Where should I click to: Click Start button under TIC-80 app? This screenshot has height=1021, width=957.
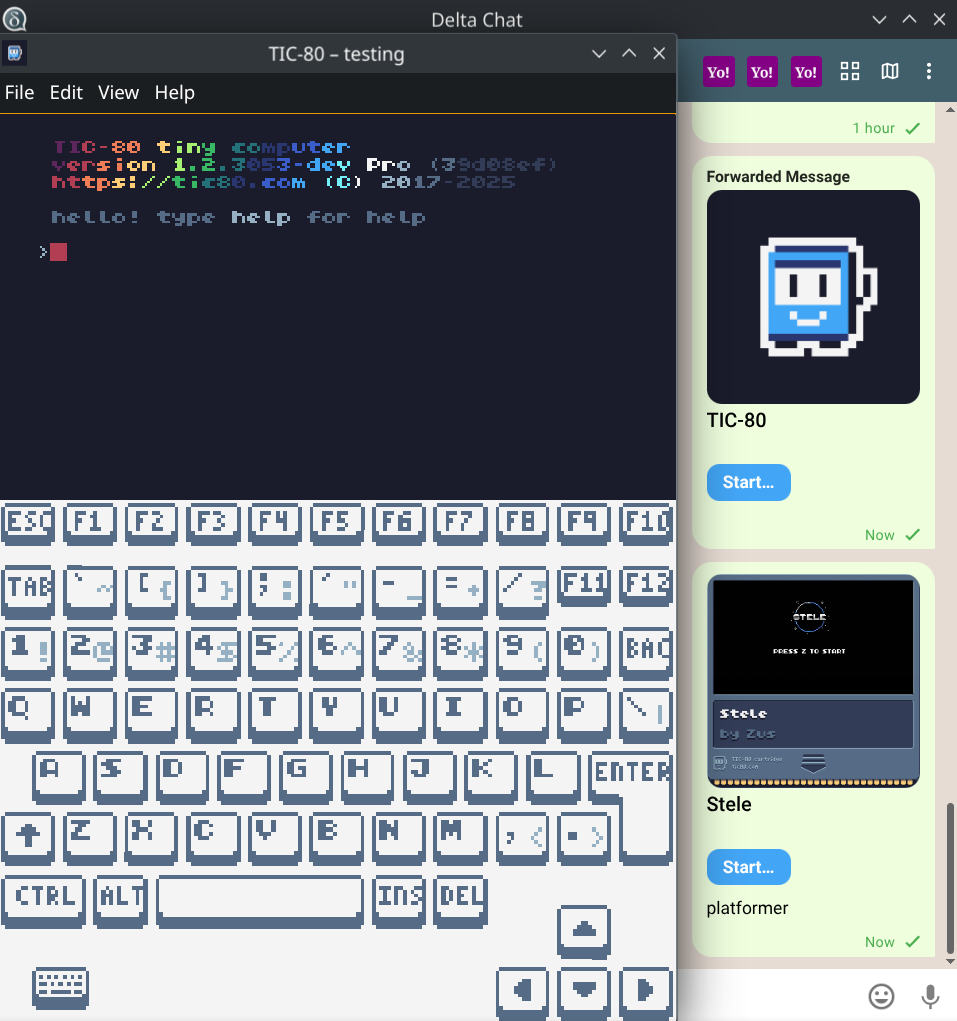(748, 483)
